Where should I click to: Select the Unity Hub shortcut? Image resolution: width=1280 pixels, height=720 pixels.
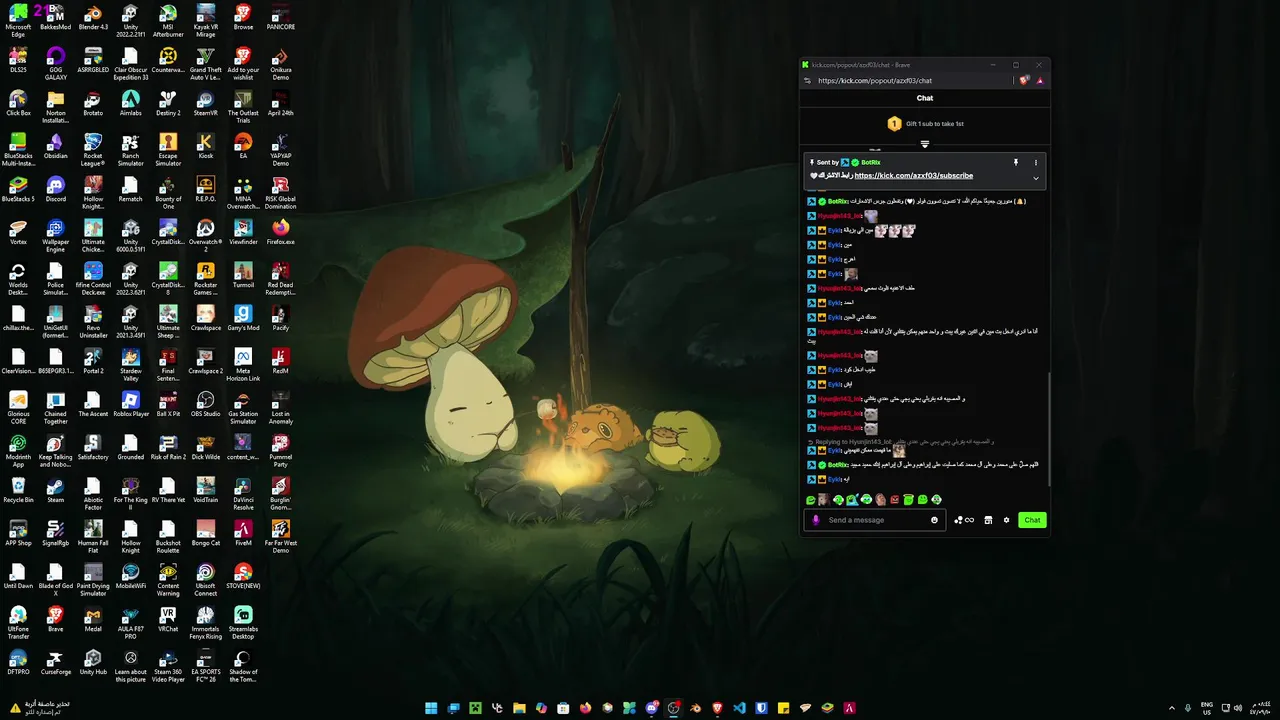93,663
